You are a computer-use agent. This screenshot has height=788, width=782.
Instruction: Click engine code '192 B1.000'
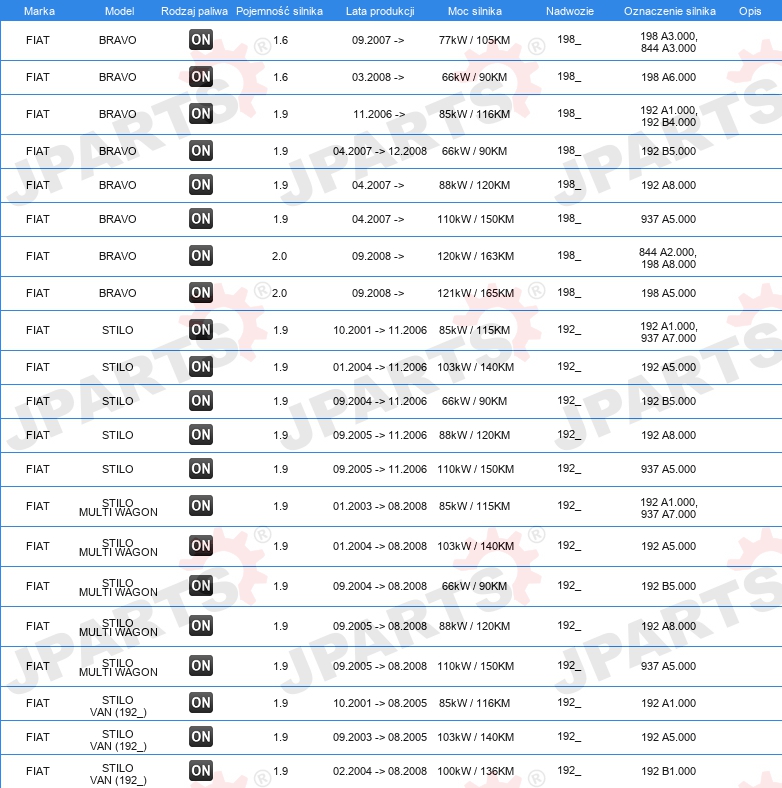pyautogui.click(x=668, y=771)
